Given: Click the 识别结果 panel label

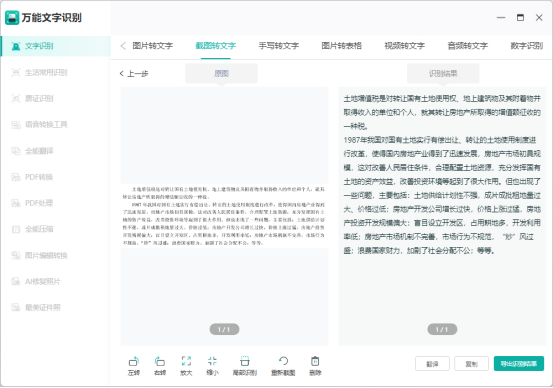Looking at the screenshot, I should [x=443, y=73].
